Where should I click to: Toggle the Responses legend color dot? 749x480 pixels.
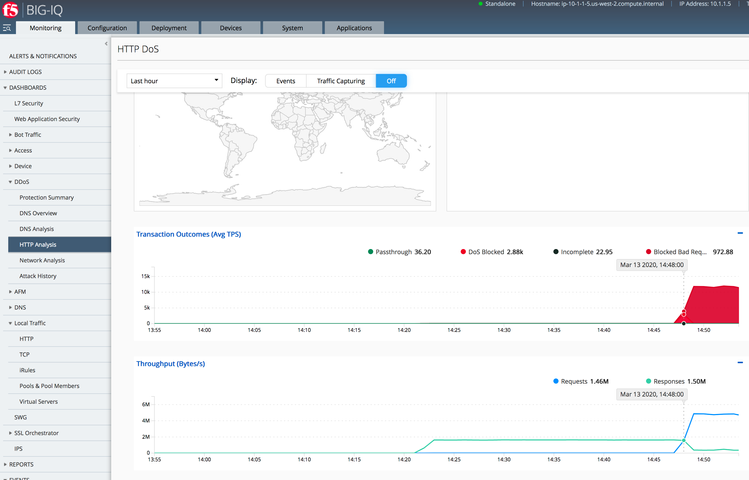646,382
